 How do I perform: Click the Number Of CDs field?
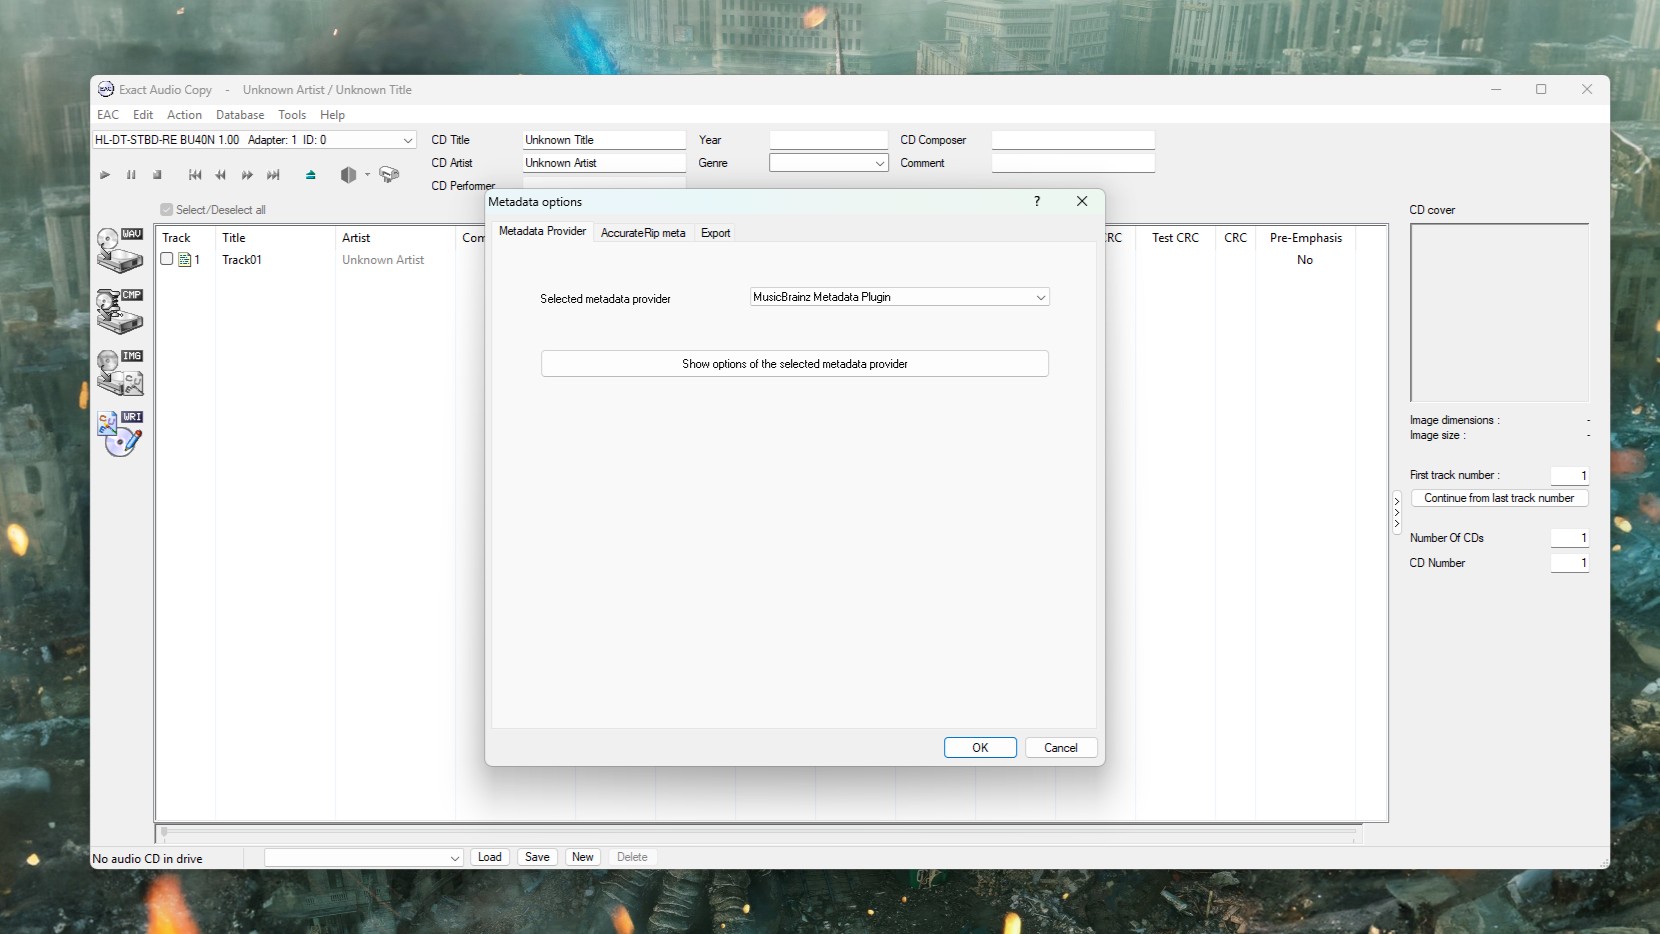point(1569,538)
